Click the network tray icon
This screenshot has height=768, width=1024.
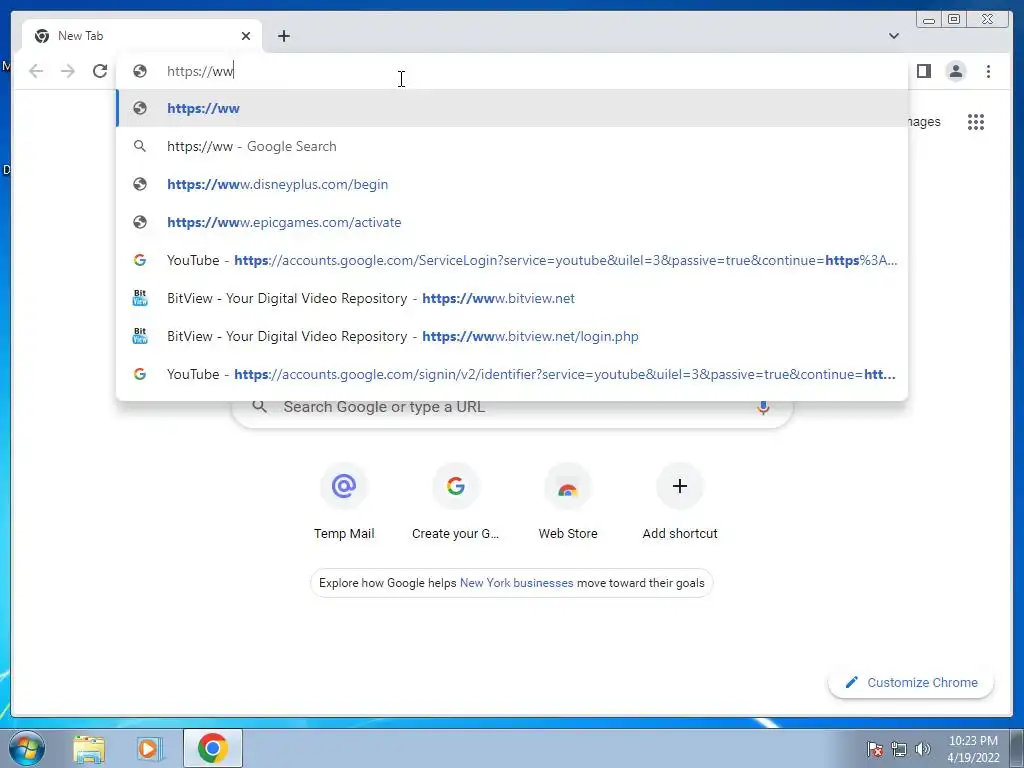click(x=899, y=749)
